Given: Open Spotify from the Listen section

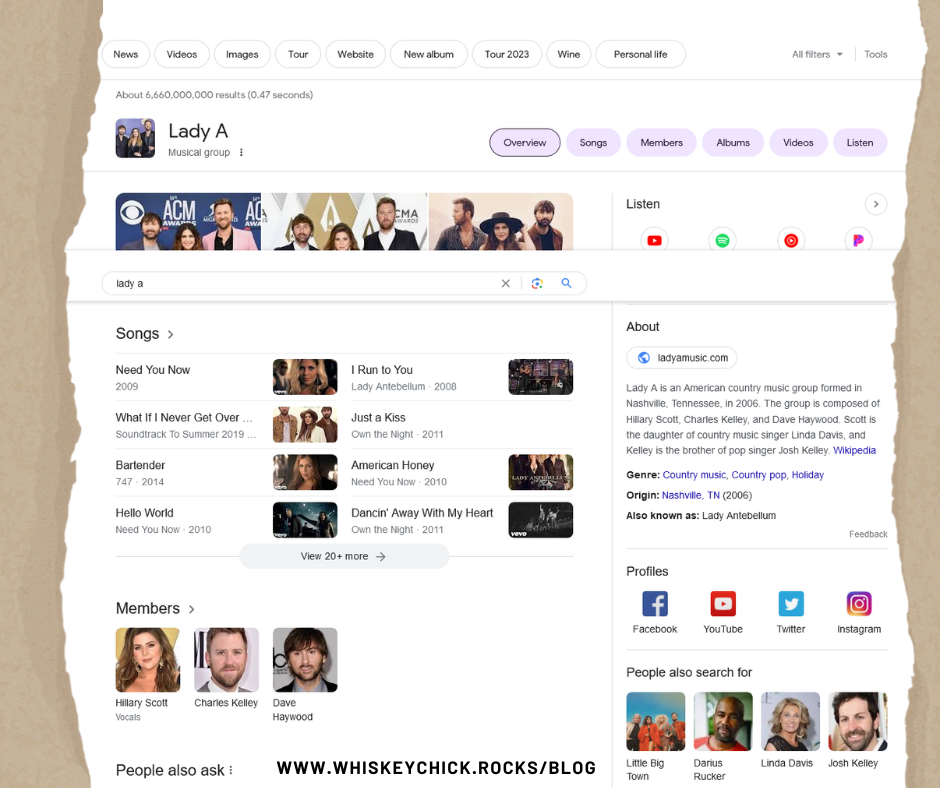Looking at the screenshot, I should 722,240.
